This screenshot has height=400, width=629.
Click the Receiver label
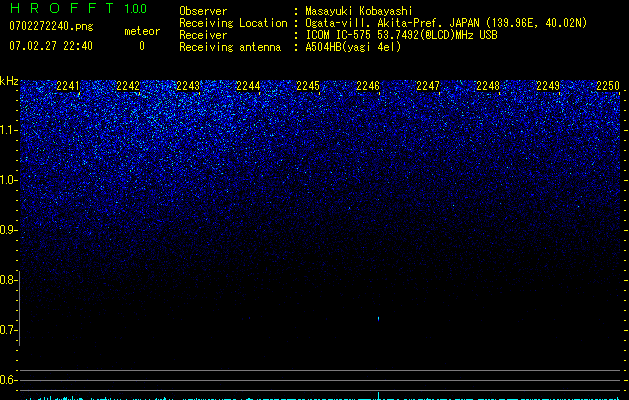coord(203,35)
